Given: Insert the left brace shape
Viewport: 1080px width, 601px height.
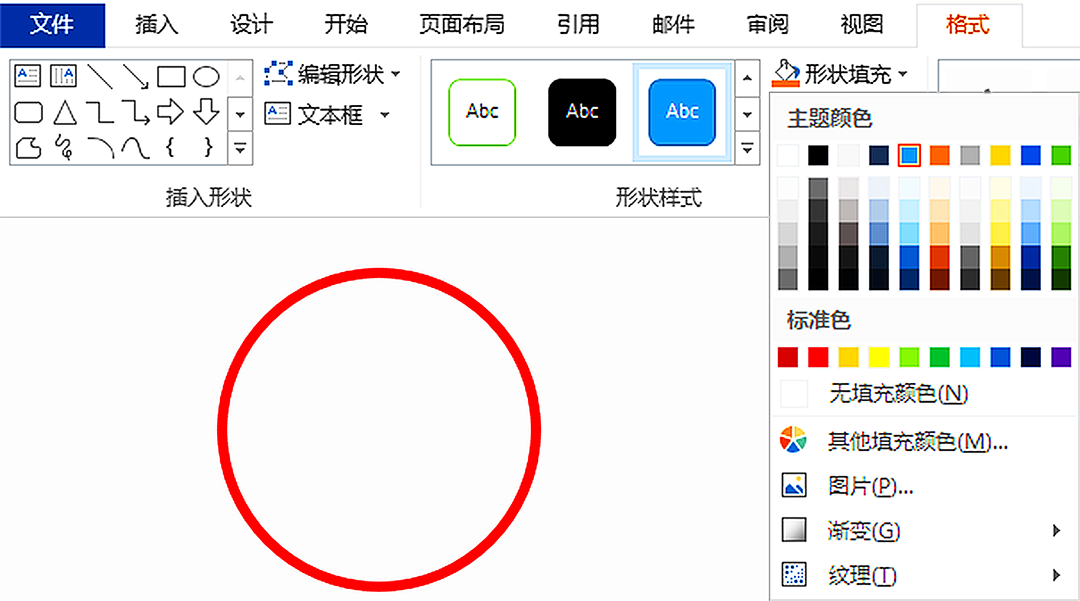Looking at the screenshot, I should [170, 147].
